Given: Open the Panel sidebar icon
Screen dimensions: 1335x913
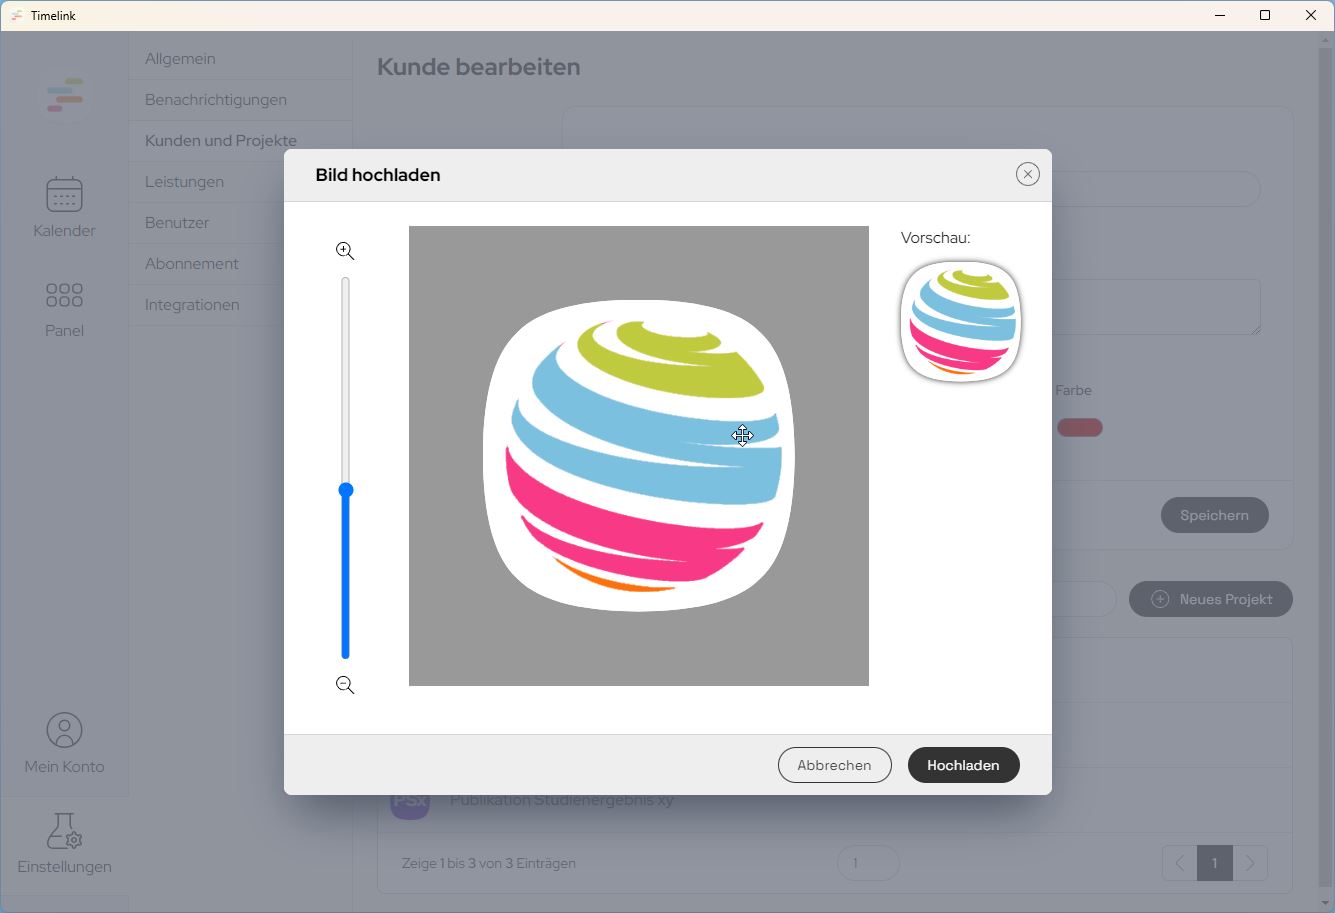Looking at the screenshot, I should (x=64, y=308).
